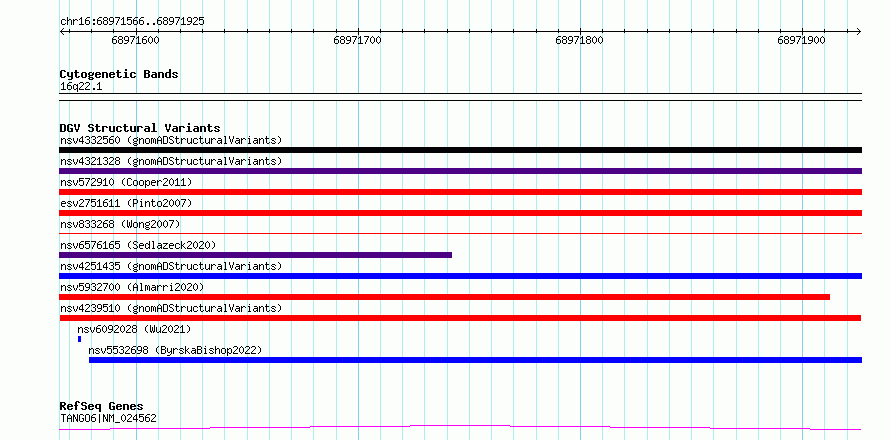
Task: Open the nsv4321328 (gnomADStructuralVariants) label
Action: pyautogui.click(x=171, y=161)
